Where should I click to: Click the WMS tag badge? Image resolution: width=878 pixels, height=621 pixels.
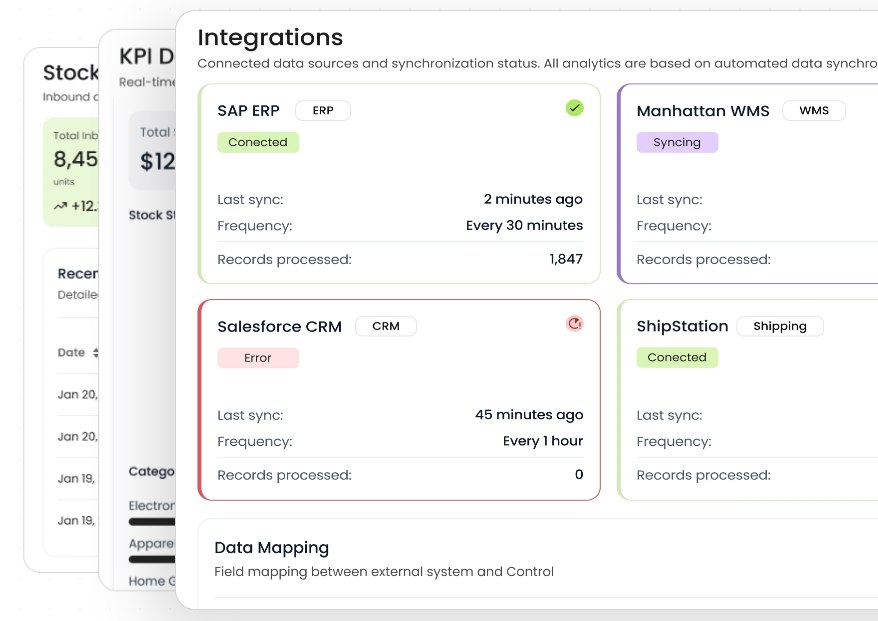814,111
